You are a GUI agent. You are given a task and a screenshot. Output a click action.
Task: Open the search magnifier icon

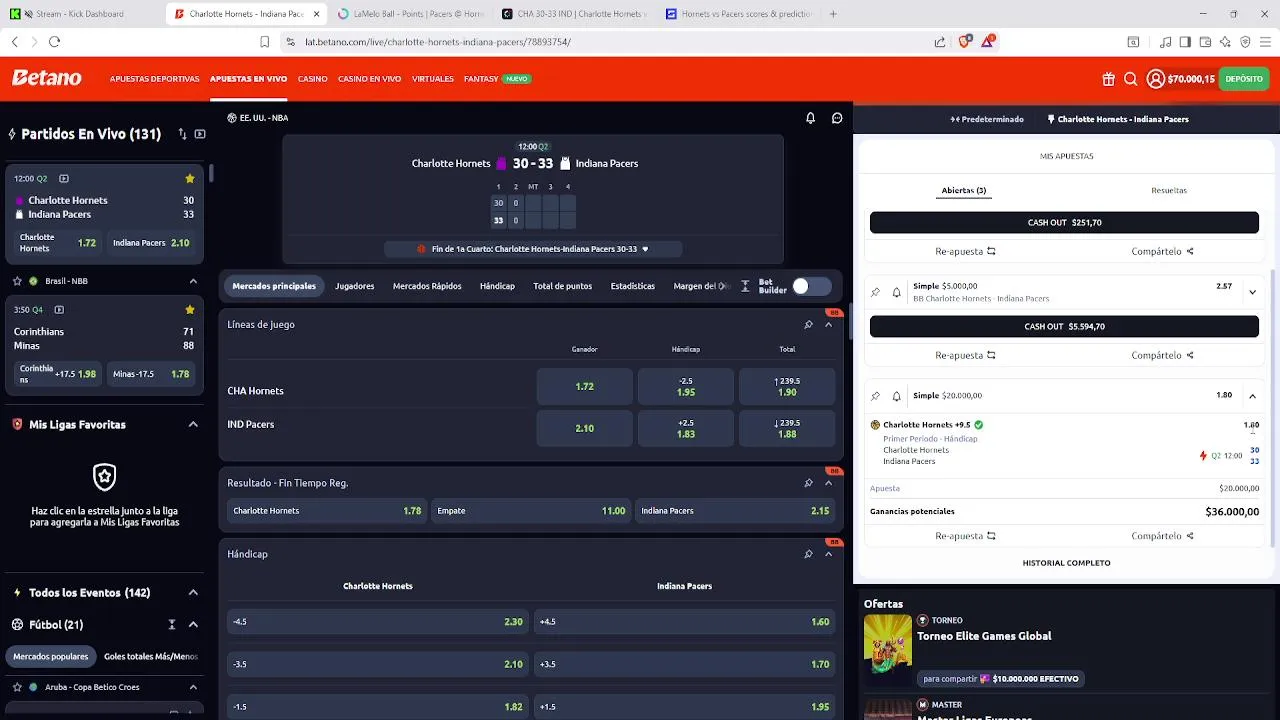[1131, 79]
